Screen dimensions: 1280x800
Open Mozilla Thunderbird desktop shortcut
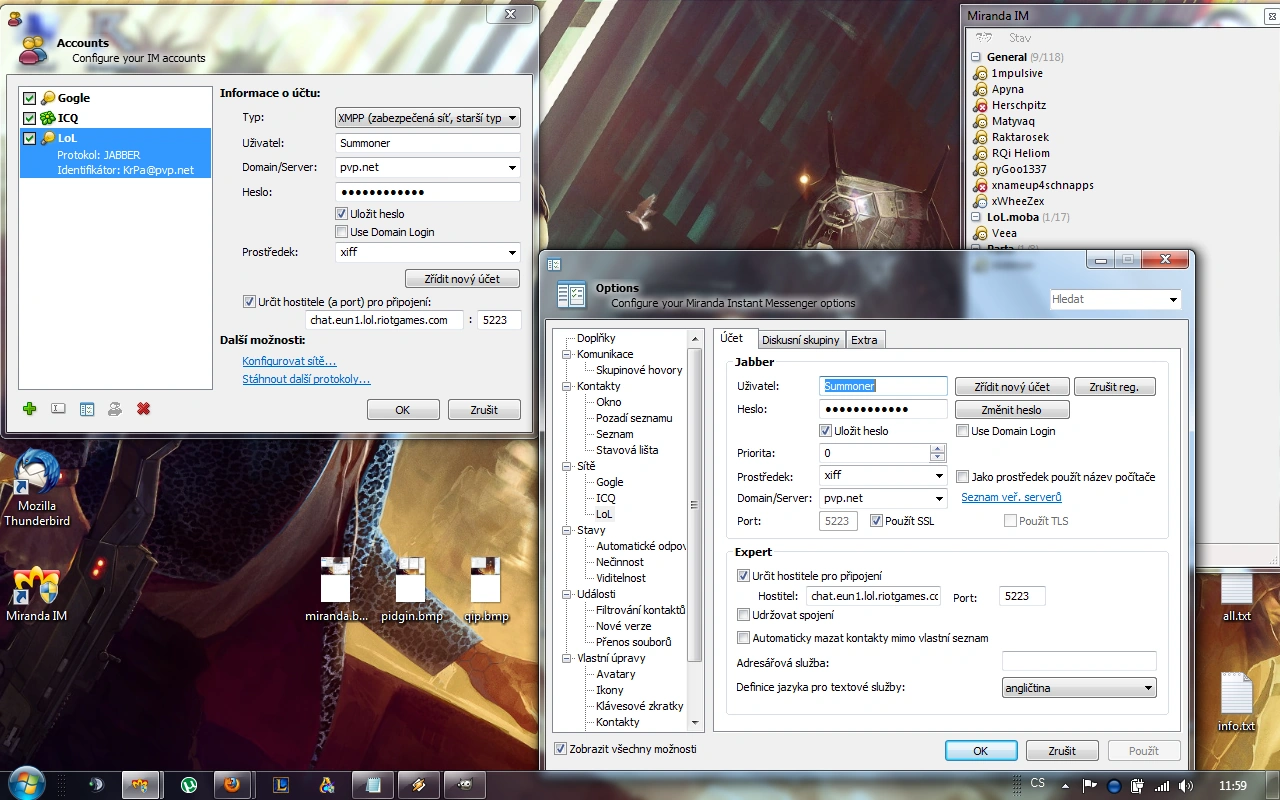37,488
